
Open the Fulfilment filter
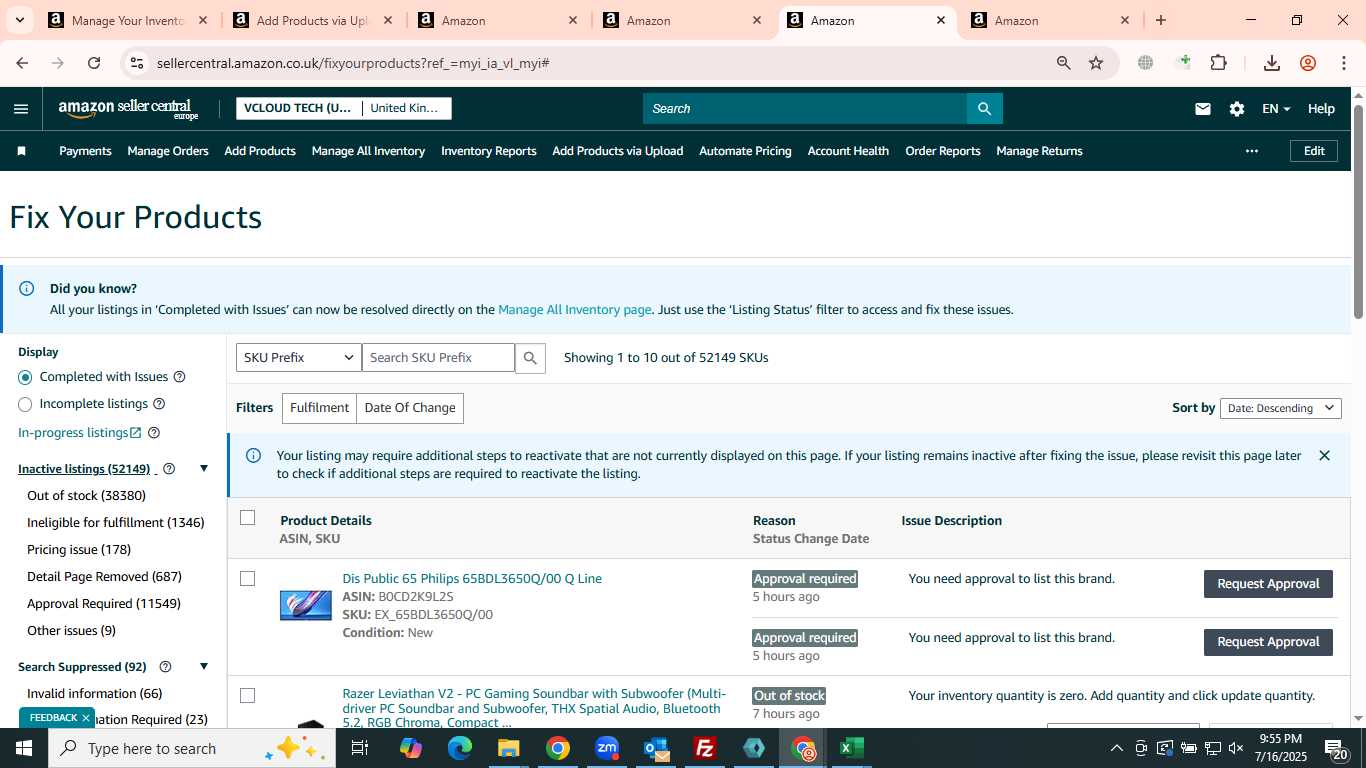pos(319,408)
